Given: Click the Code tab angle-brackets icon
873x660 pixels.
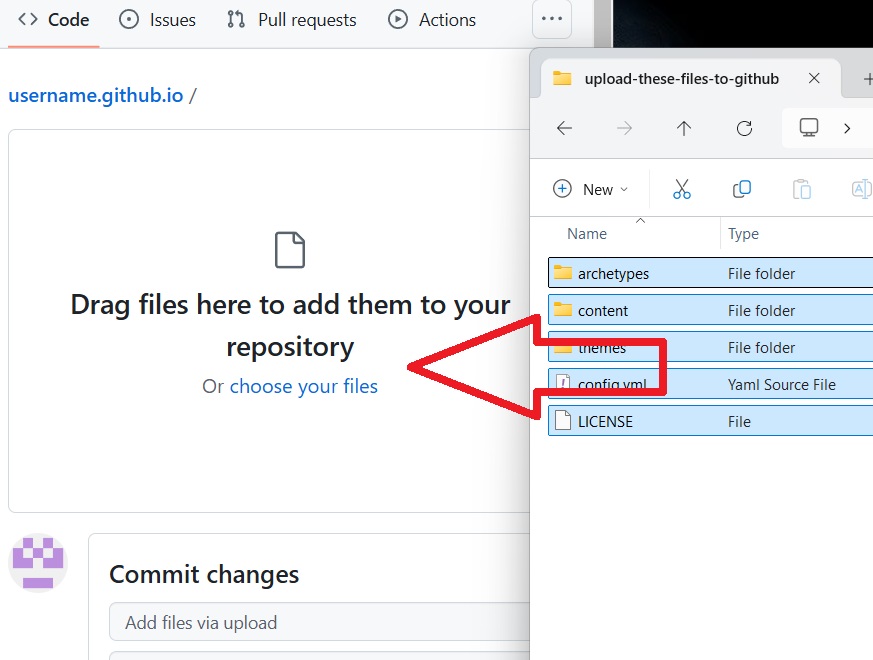Looking at the screenshot, I should (x=28, y=19).
